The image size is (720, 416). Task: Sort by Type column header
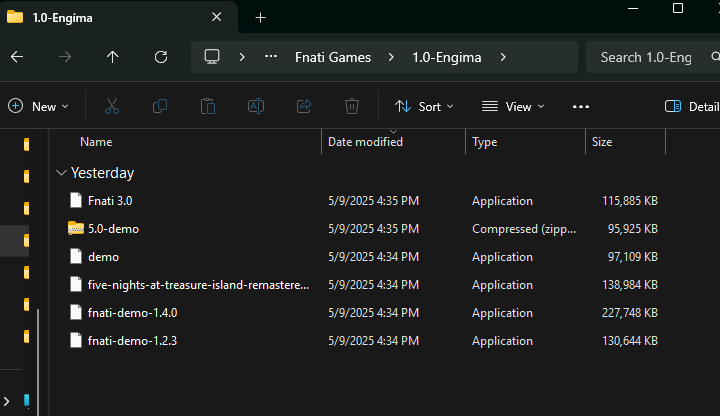484,142
